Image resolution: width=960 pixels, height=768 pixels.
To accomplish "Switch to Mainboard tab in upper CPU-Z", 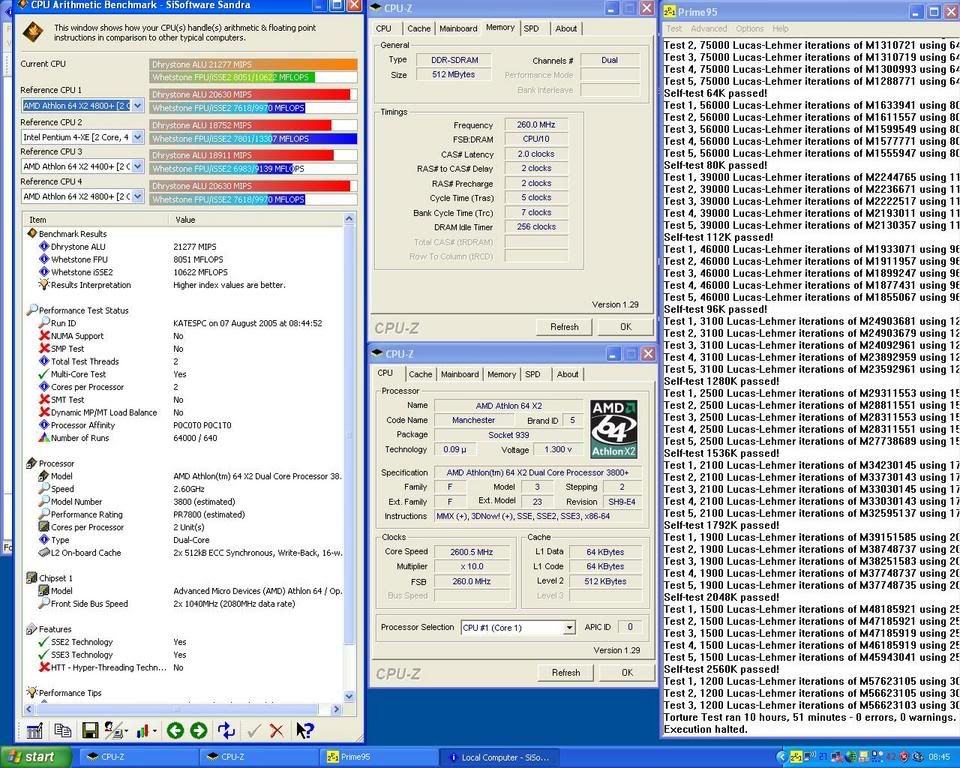I will pos(458,28).
